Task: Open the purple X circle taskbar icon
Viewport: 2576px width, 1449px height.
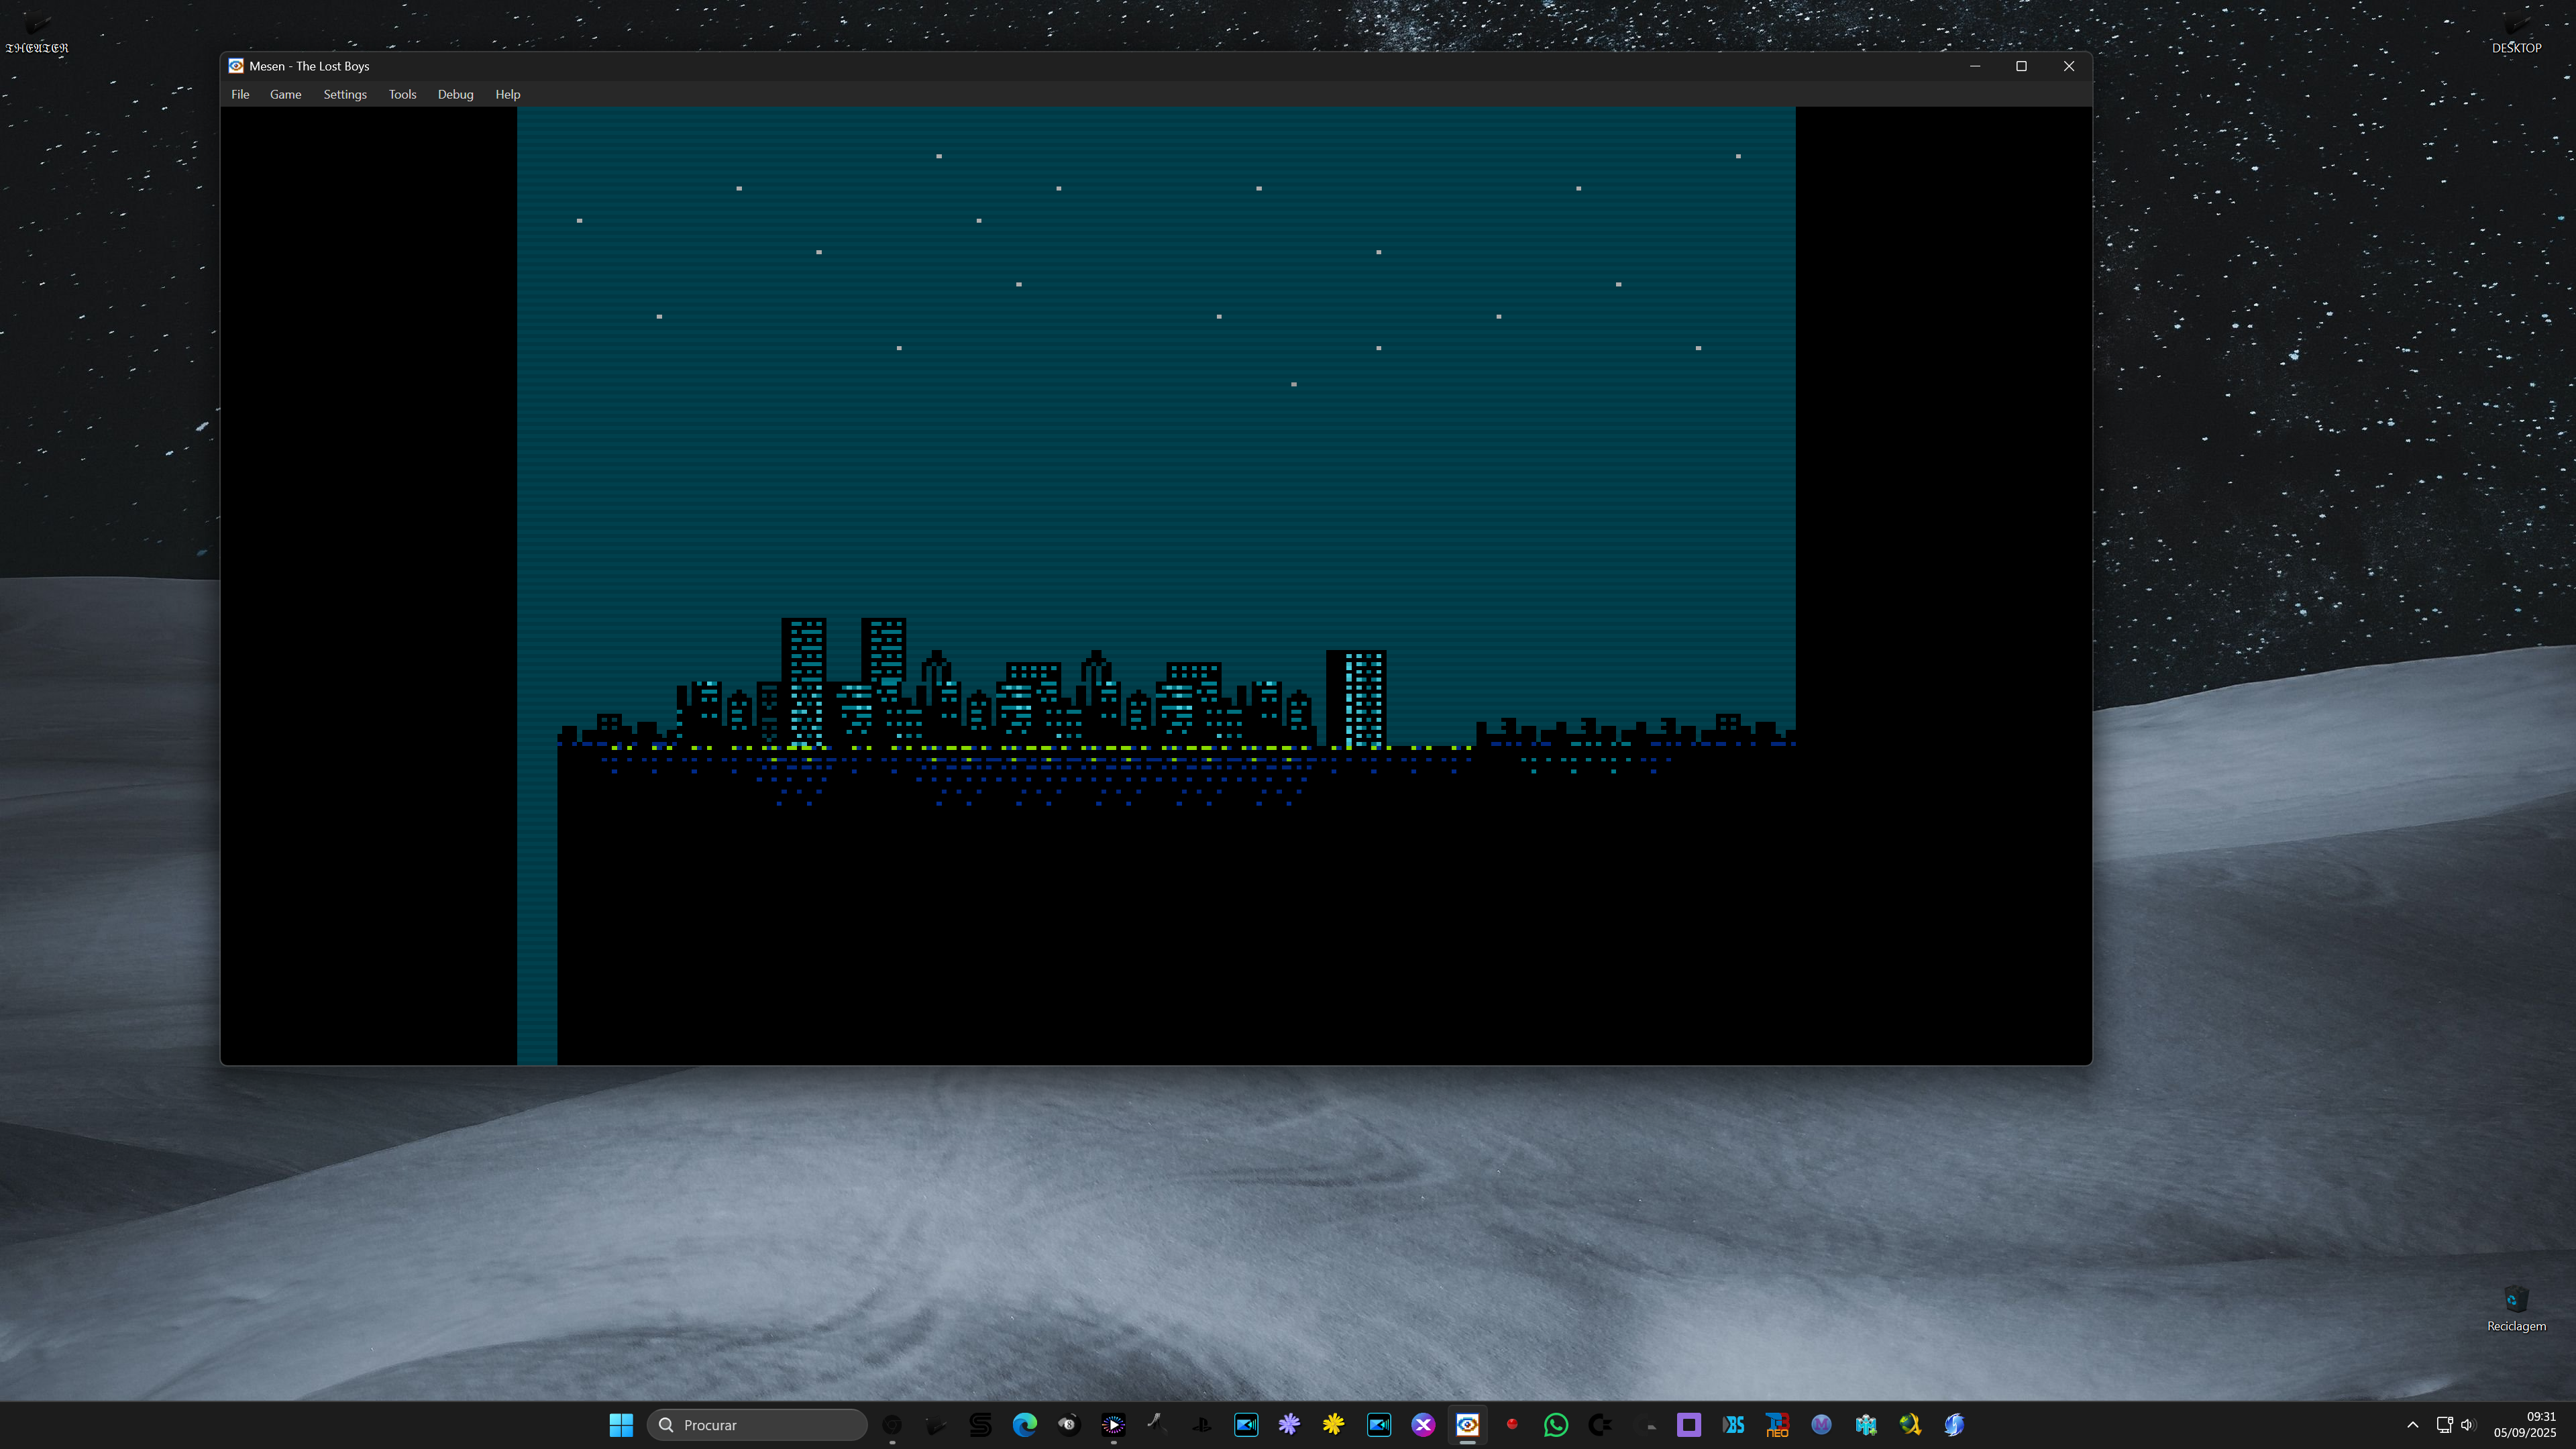Action: [1423, 1425]
